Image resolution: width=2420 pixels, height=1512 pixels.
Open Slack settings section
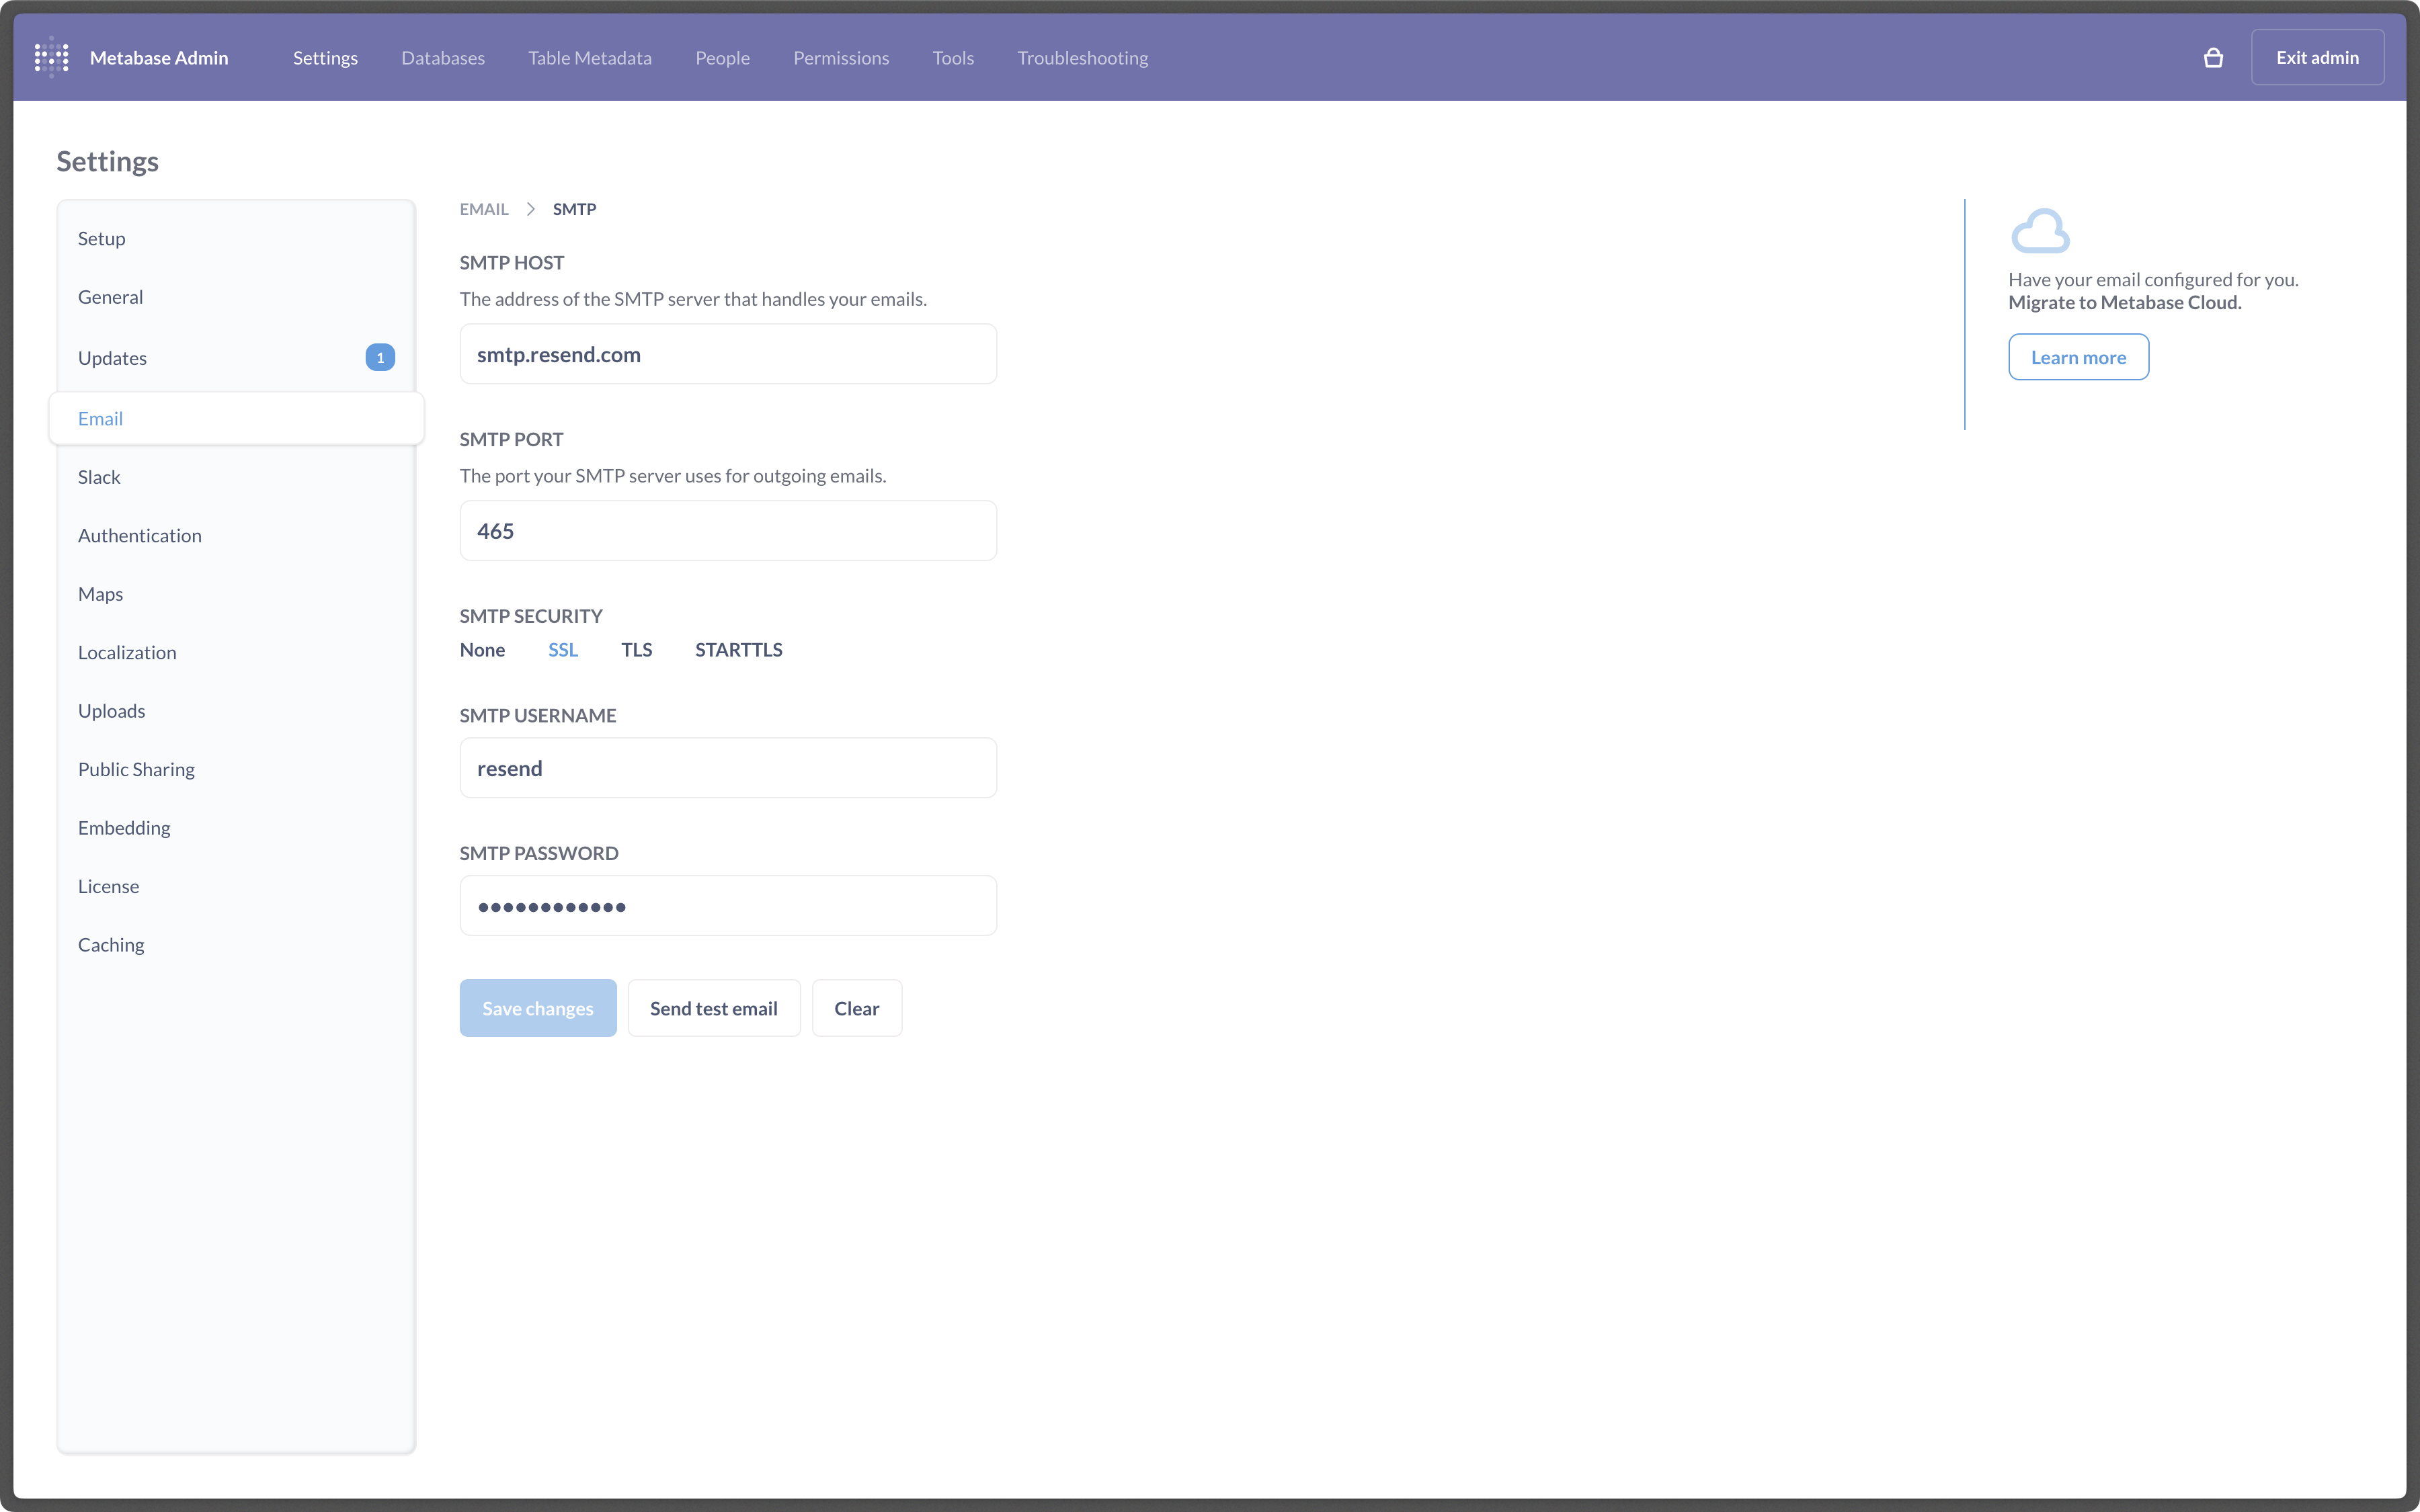(236, 477)
